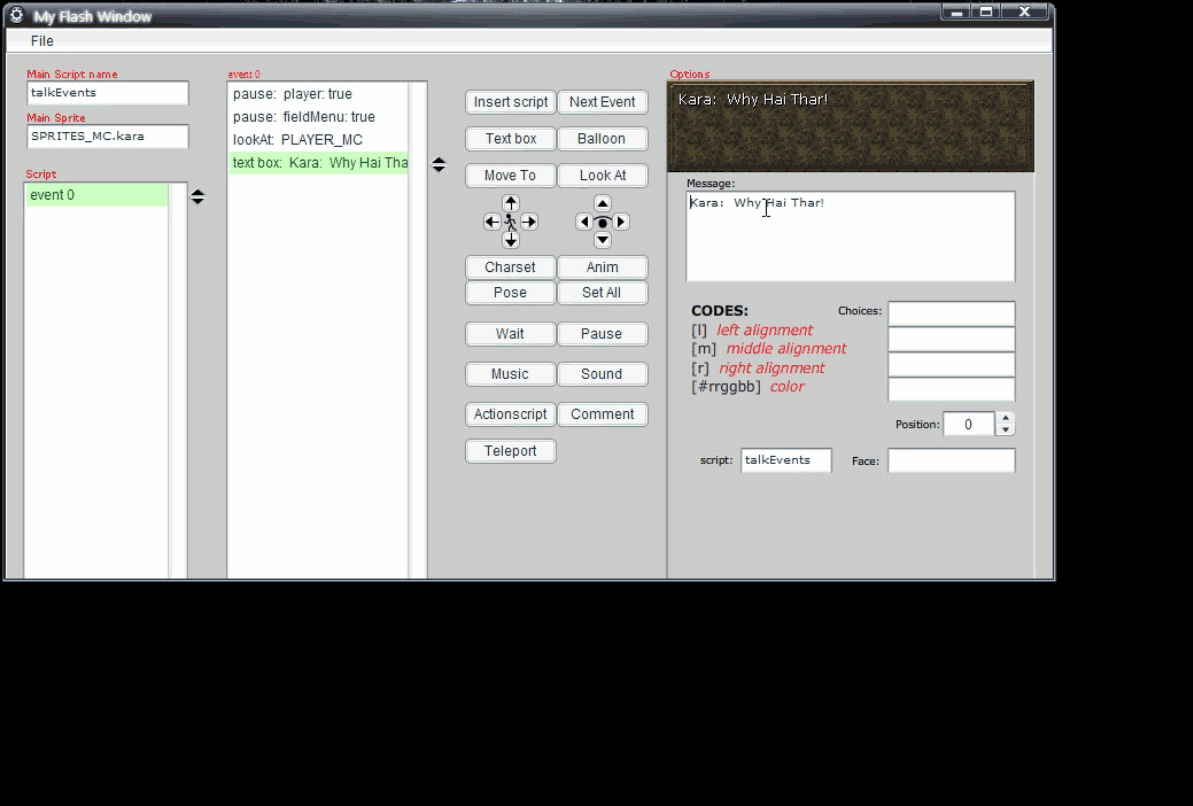
Task: Click the Teleport button
Action: click(x=510, y=451)
